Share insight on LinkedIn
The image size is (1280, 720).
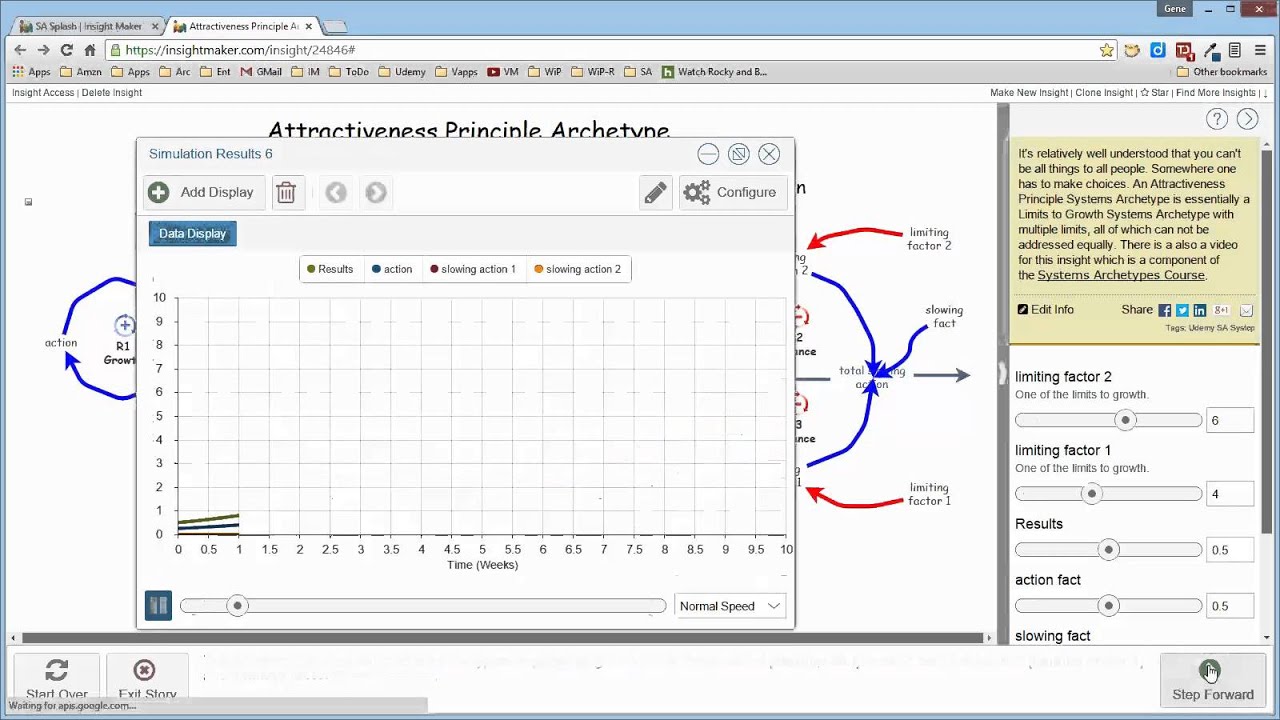1200,310
